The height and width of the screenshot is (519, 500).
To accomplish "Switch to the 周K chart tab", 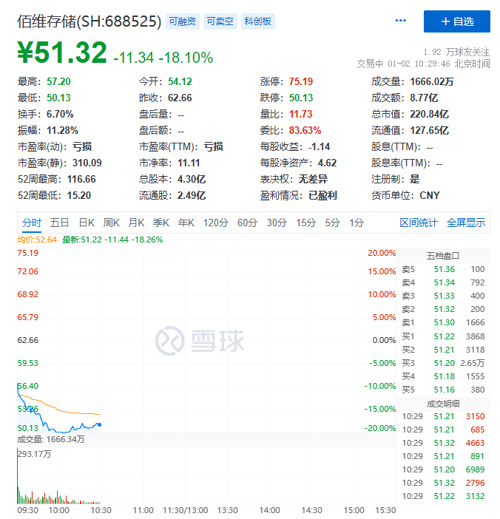I will pos(111,222).
